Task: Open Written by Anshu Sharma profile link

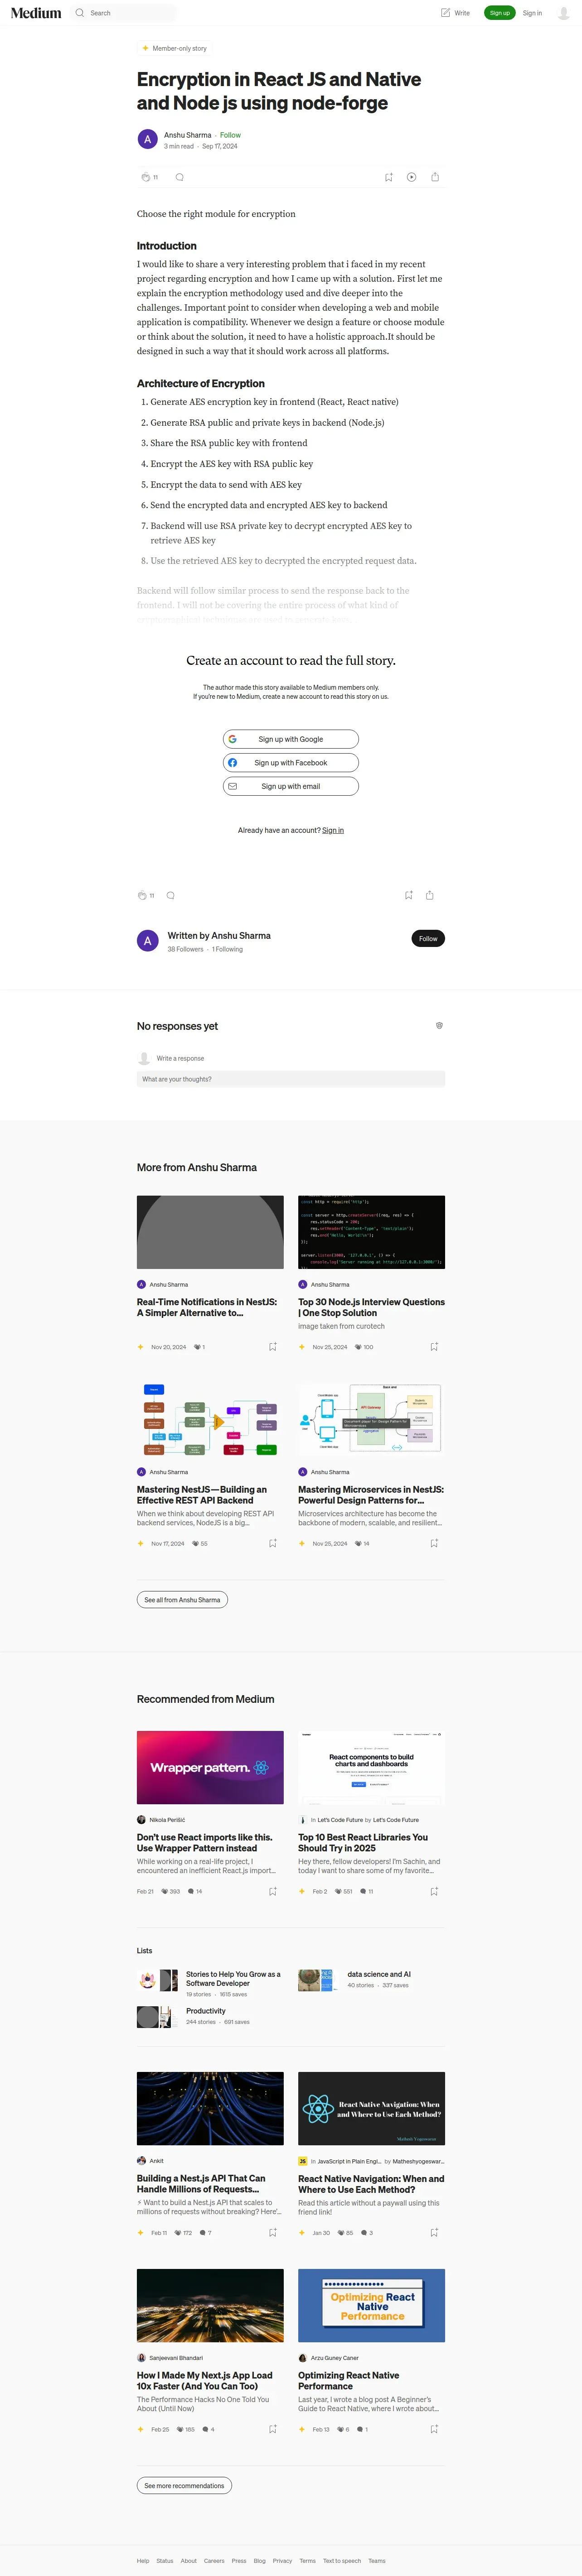Action: (x=219, y=936)
